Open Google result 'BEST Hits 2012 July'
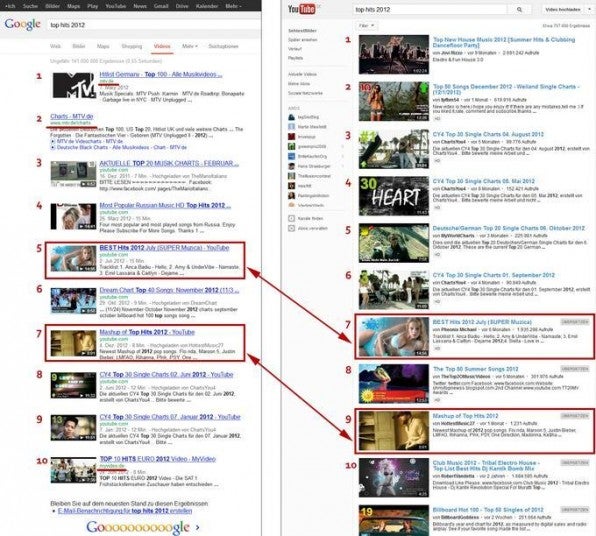The width and height of the screenshot is (596, 536). point(164,248)
